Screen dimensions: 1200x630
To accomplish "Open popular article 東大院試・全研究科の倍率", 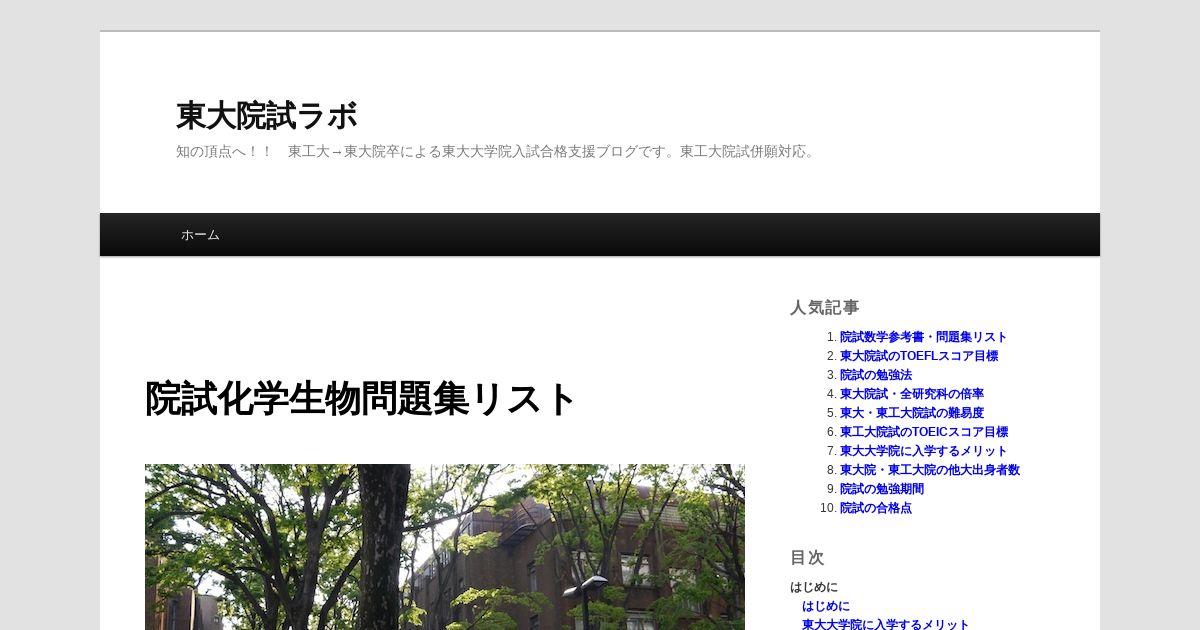I will [x=911, y=394].
